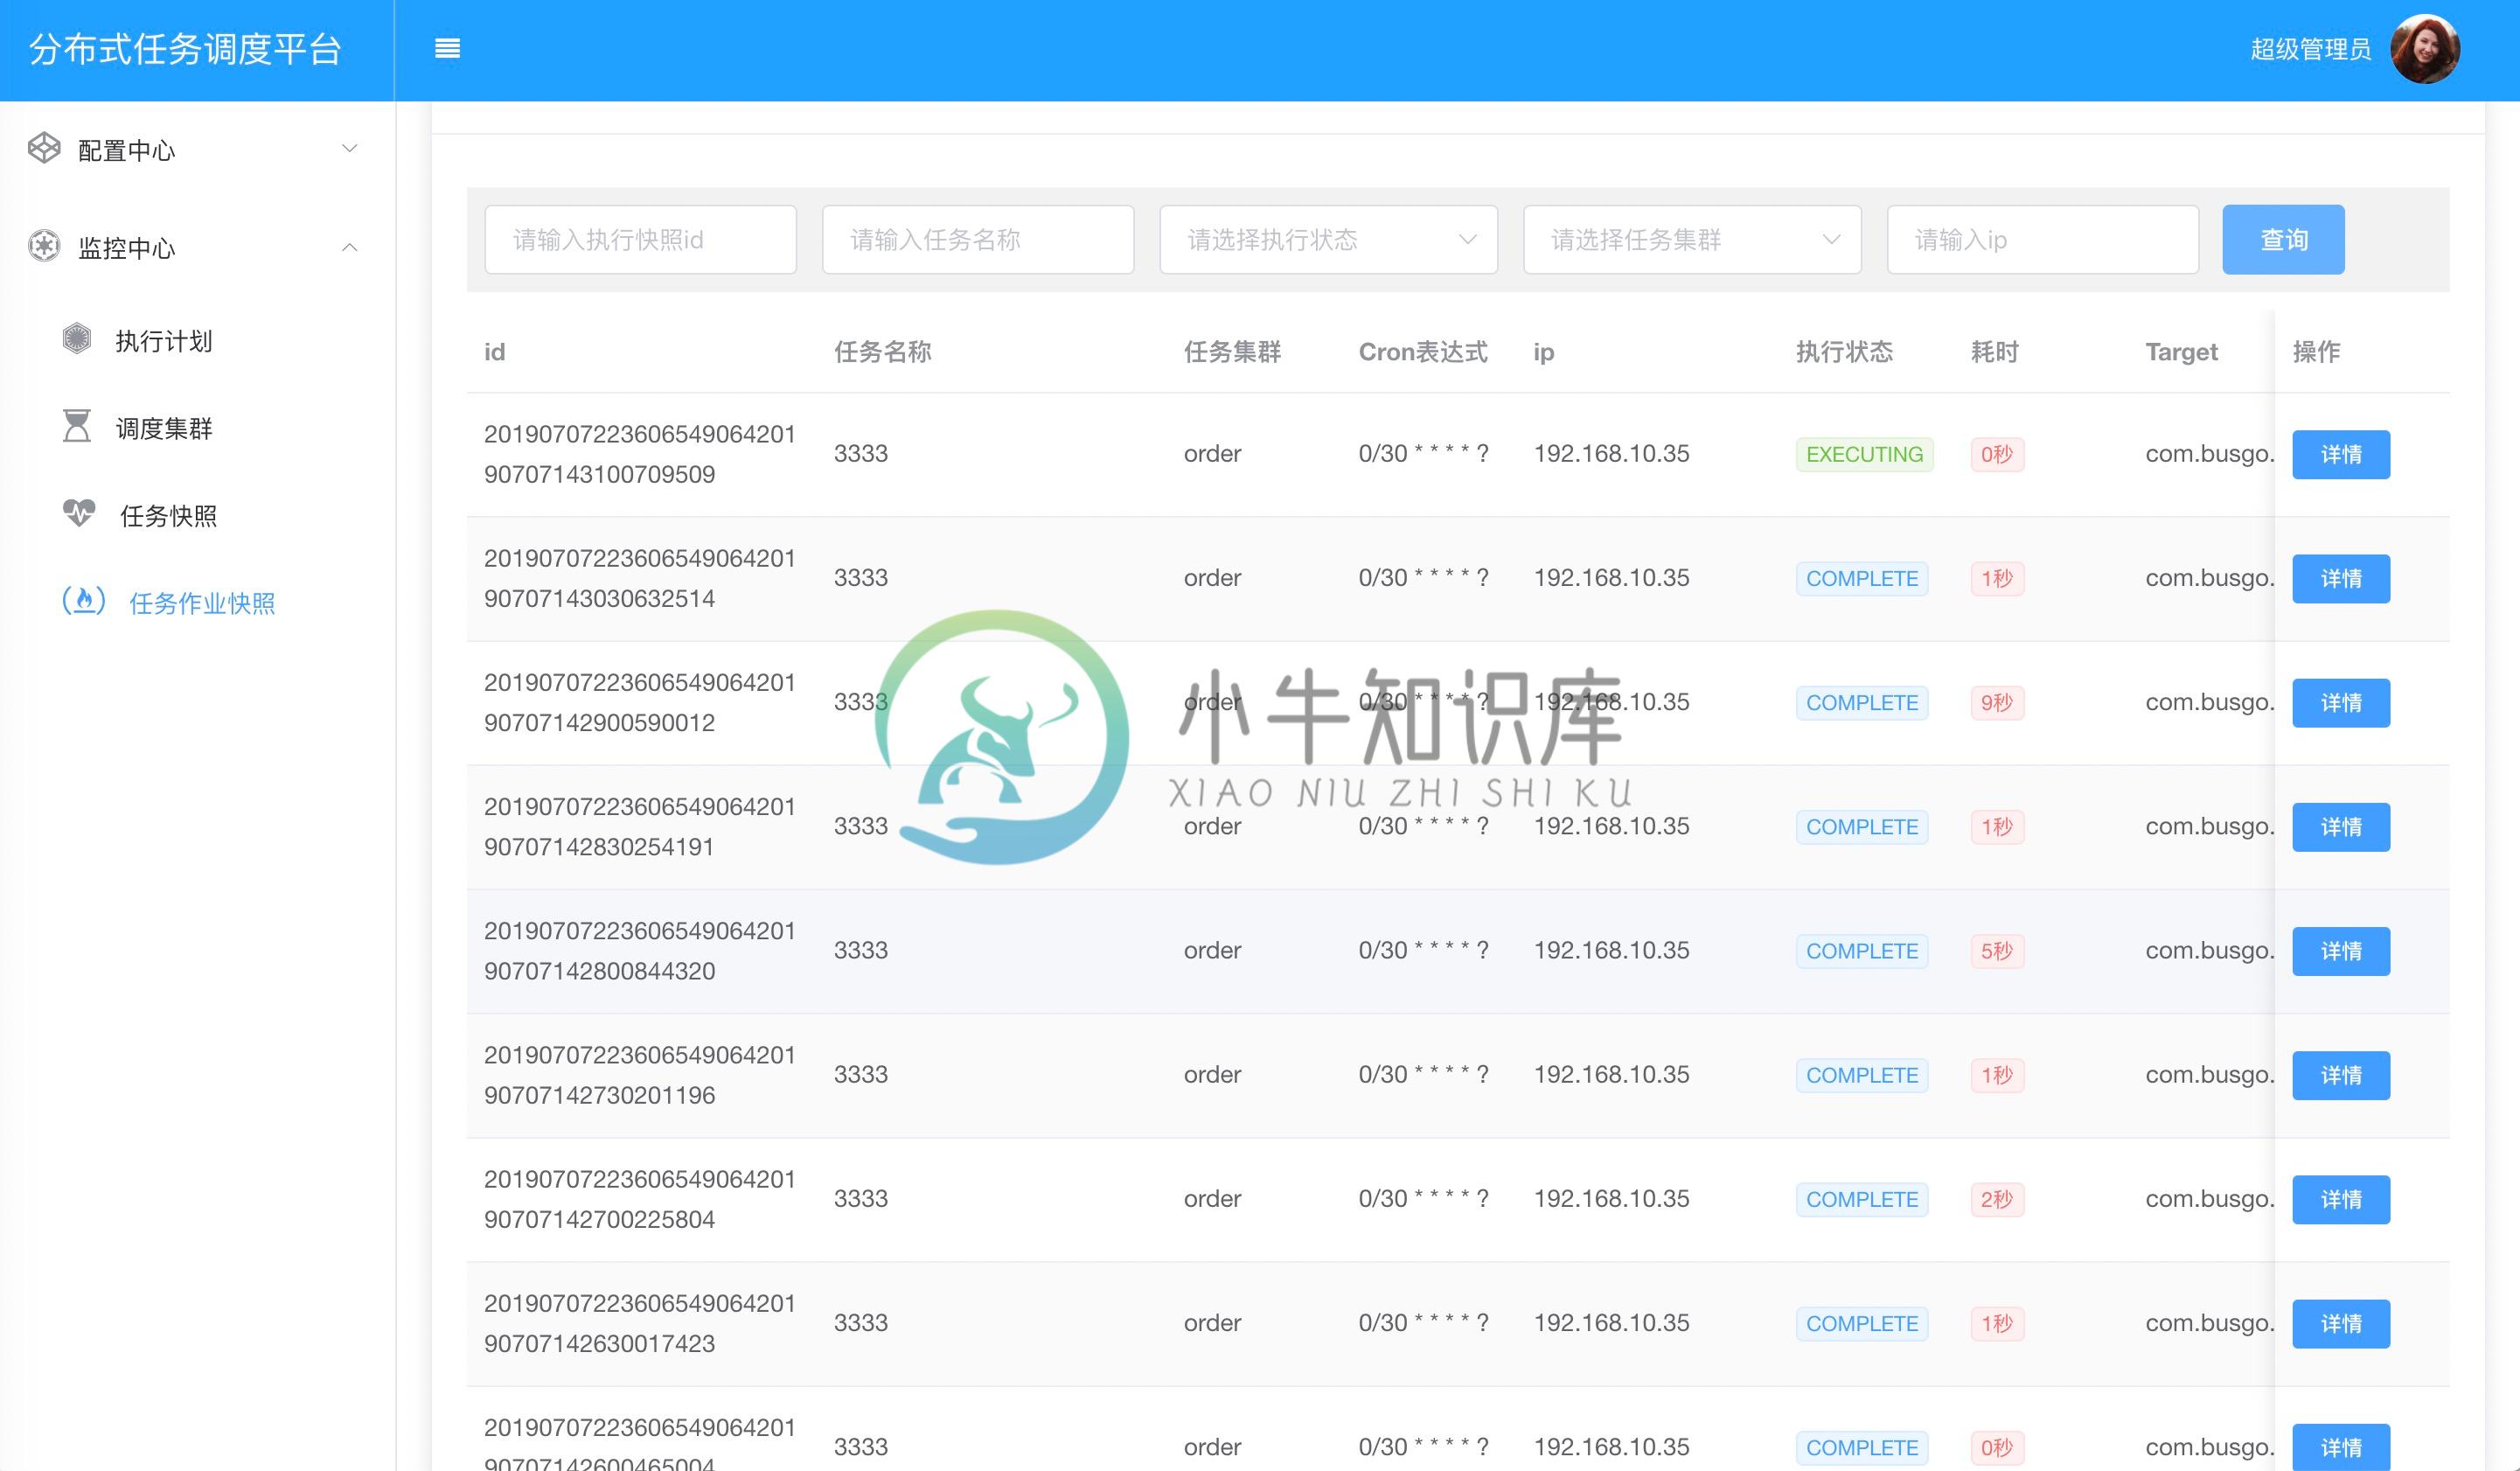This screenshot has width=2520, height=1471.
Task: Click the 调度集群 hourglass icon
Action: click(x=77, y=426)
